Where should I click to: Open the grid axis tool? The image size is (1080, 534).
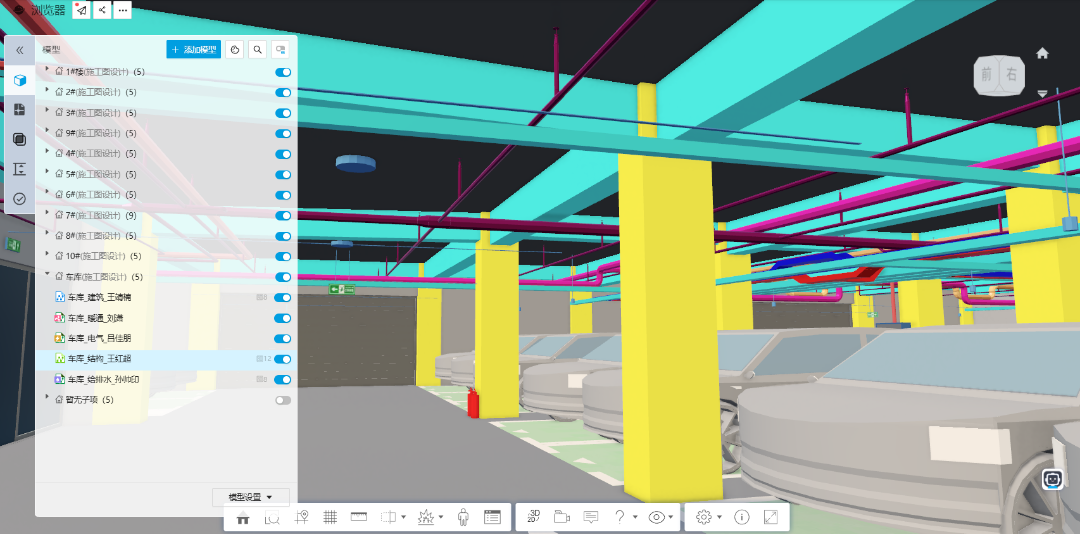pyautogui.click(x=330, y=517)
